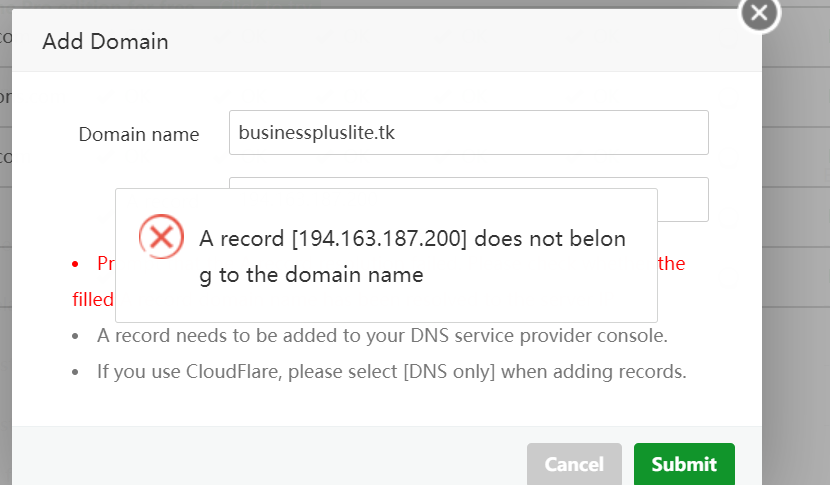Click the CloudFlare hint line
This screenshot has width=830, height=485.
click(391, 372)
